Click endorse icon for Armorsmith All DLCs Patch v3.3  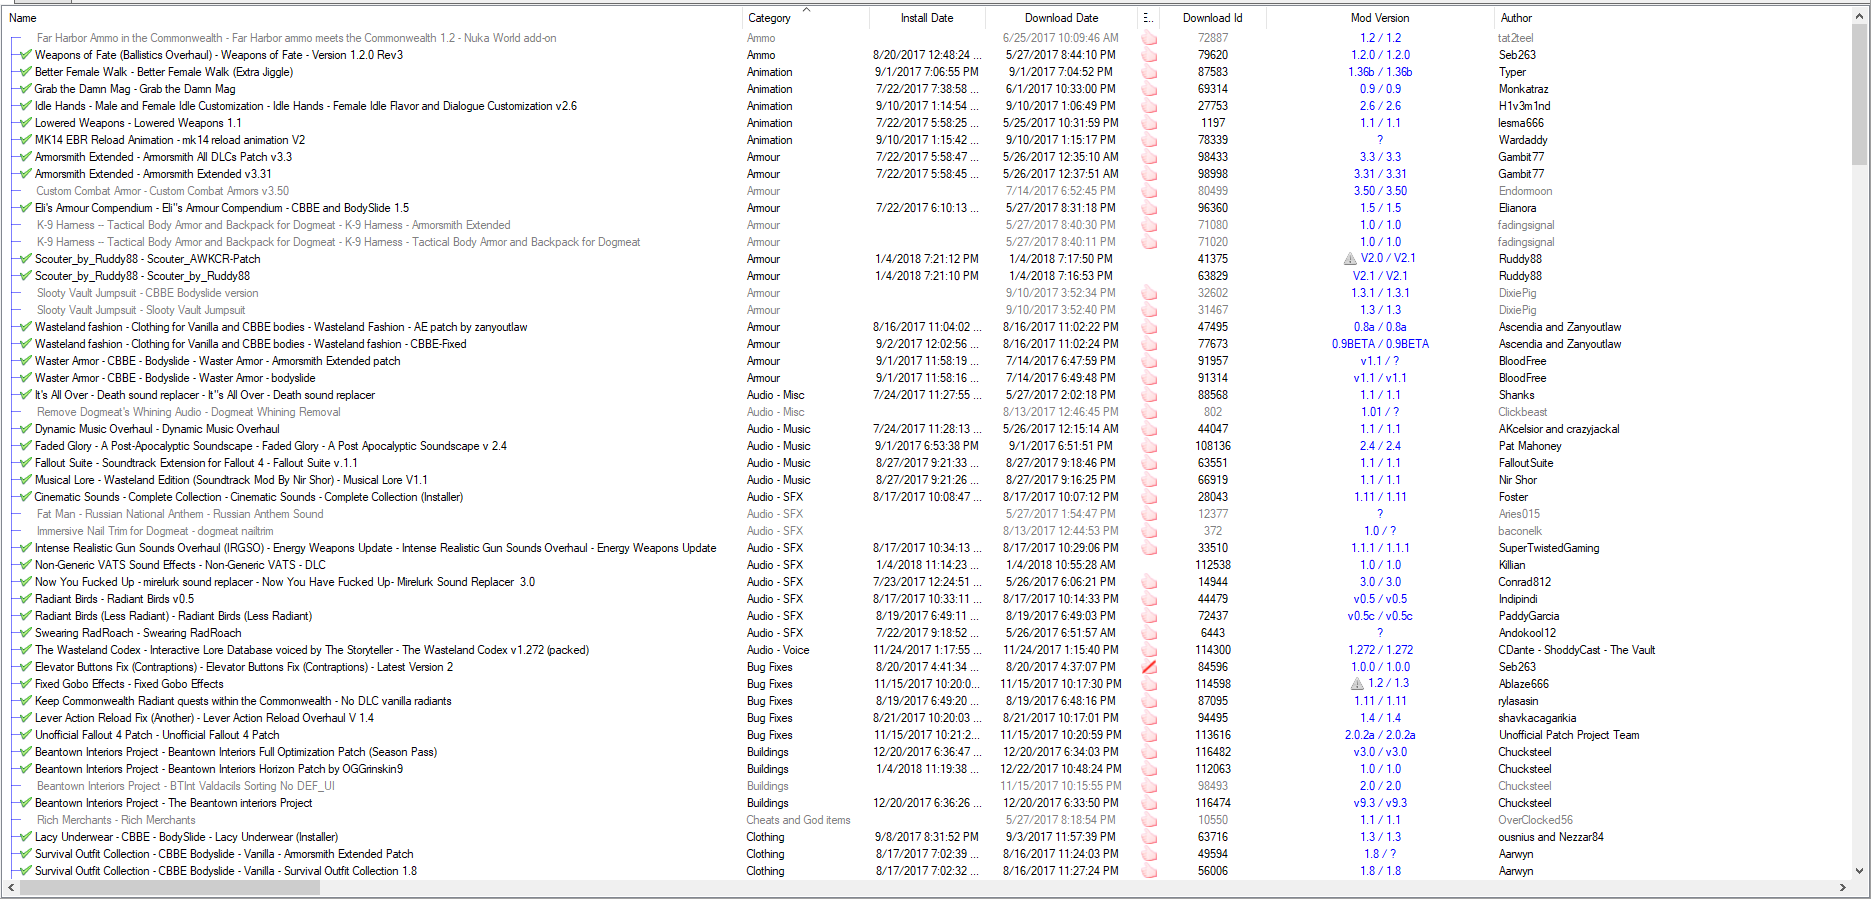click(x=1149, y=157)
